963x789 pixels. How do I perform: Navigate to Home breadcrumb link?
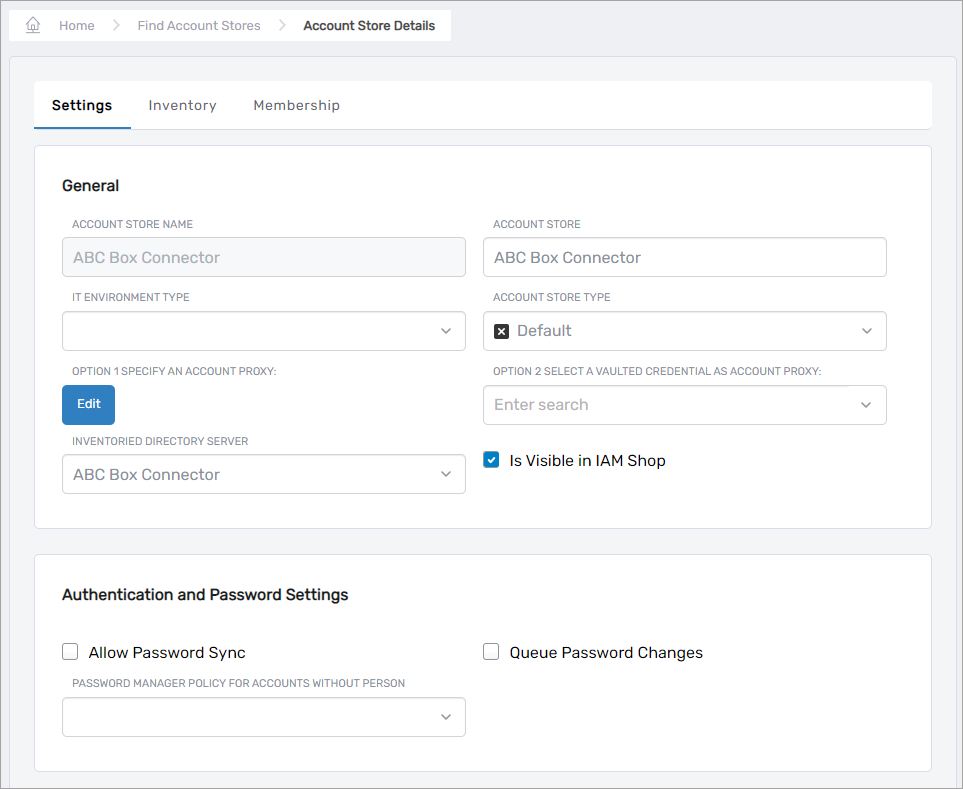pyautogui.click(x=77, y=25)
